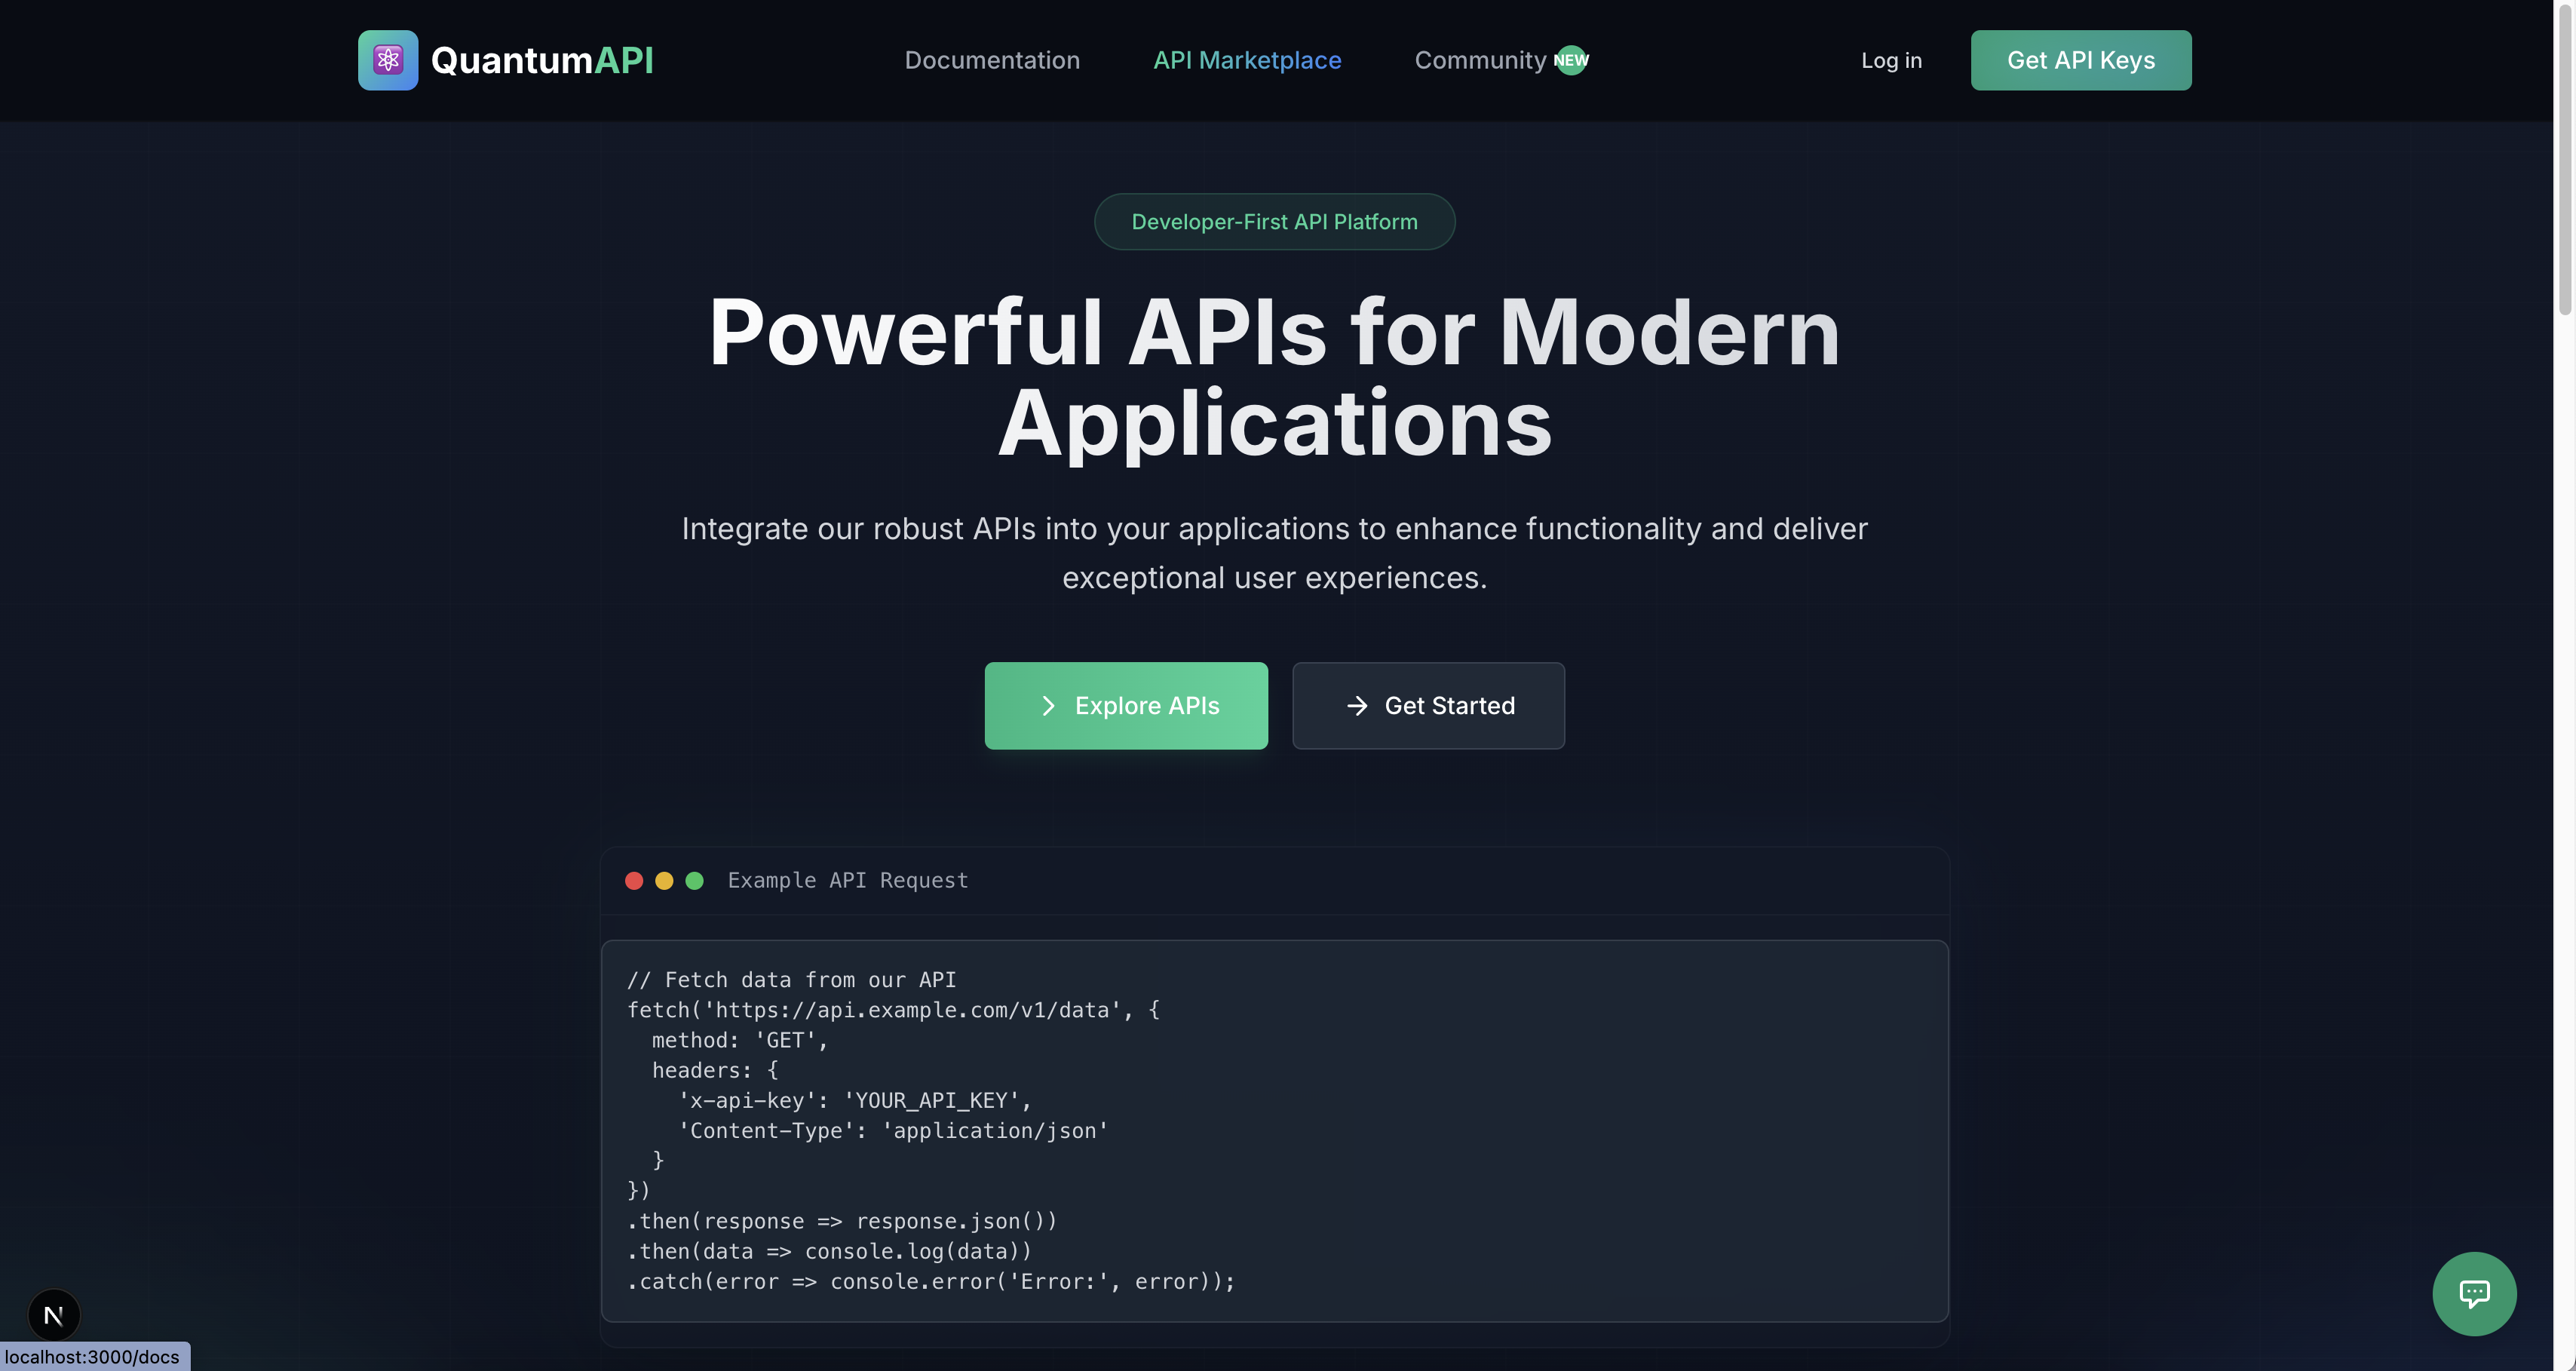Click the red dot in code window
This screenshot has height=1371, width=2576.
click(634, 881)
